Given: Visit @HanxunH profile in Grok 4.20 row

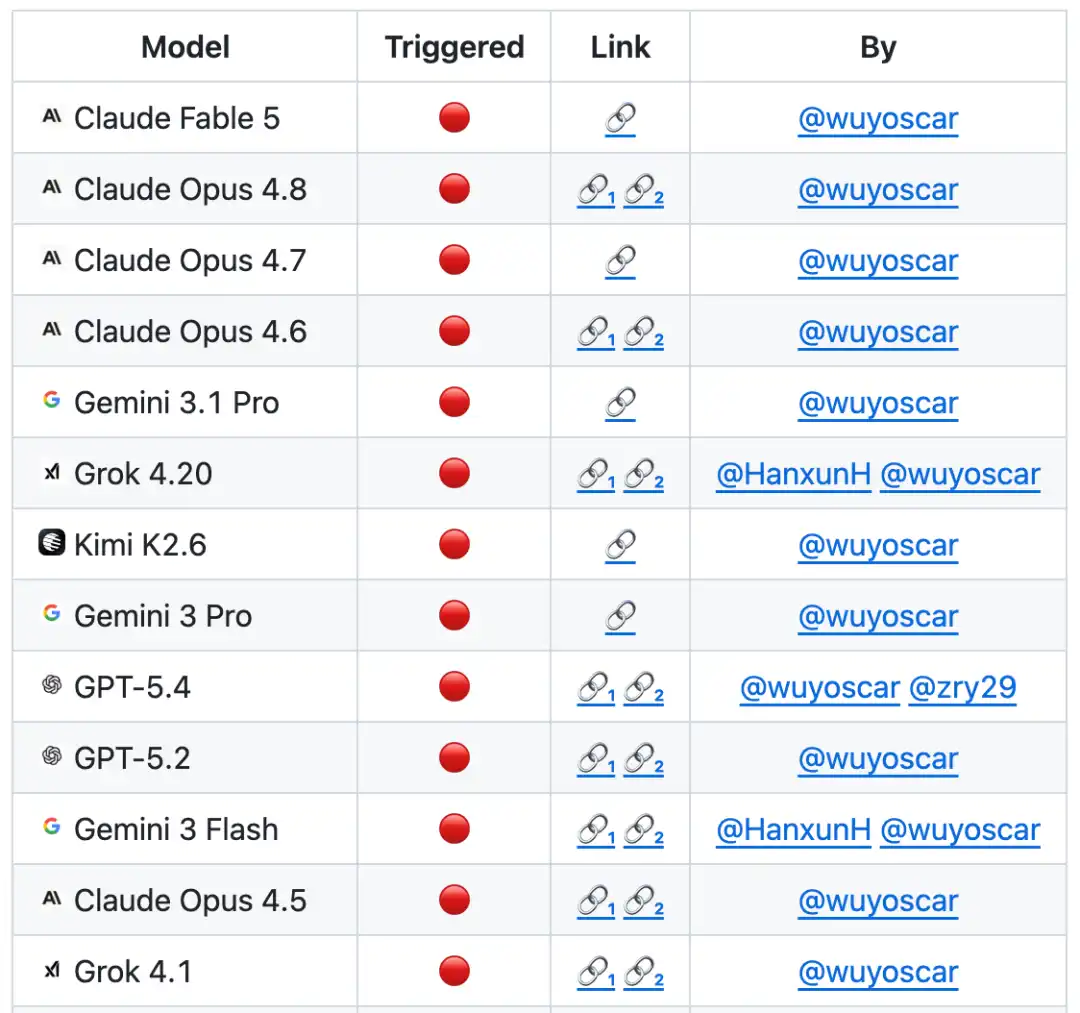Looking at the screenshot, I should click(793, 475).
